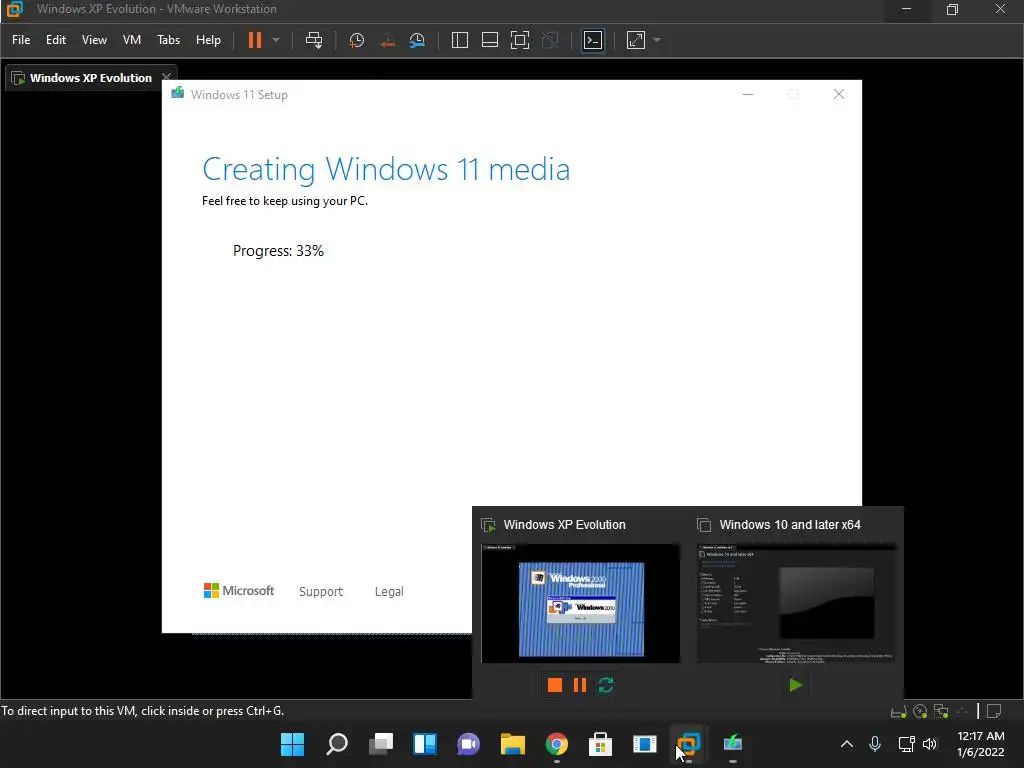Send Ctrl+Alt+Del to the VM
This screenshot has width=1024, height=768.
click(x=314, y=40)
